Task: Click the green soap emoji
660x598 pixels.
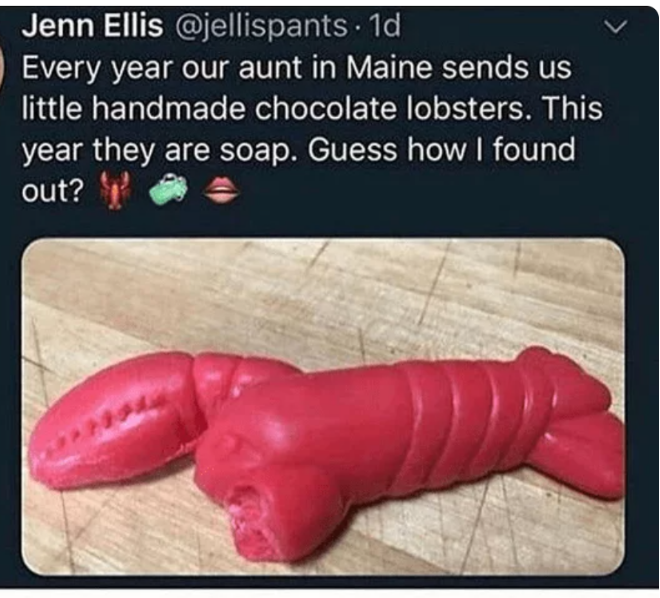Action: coord(168,189)
